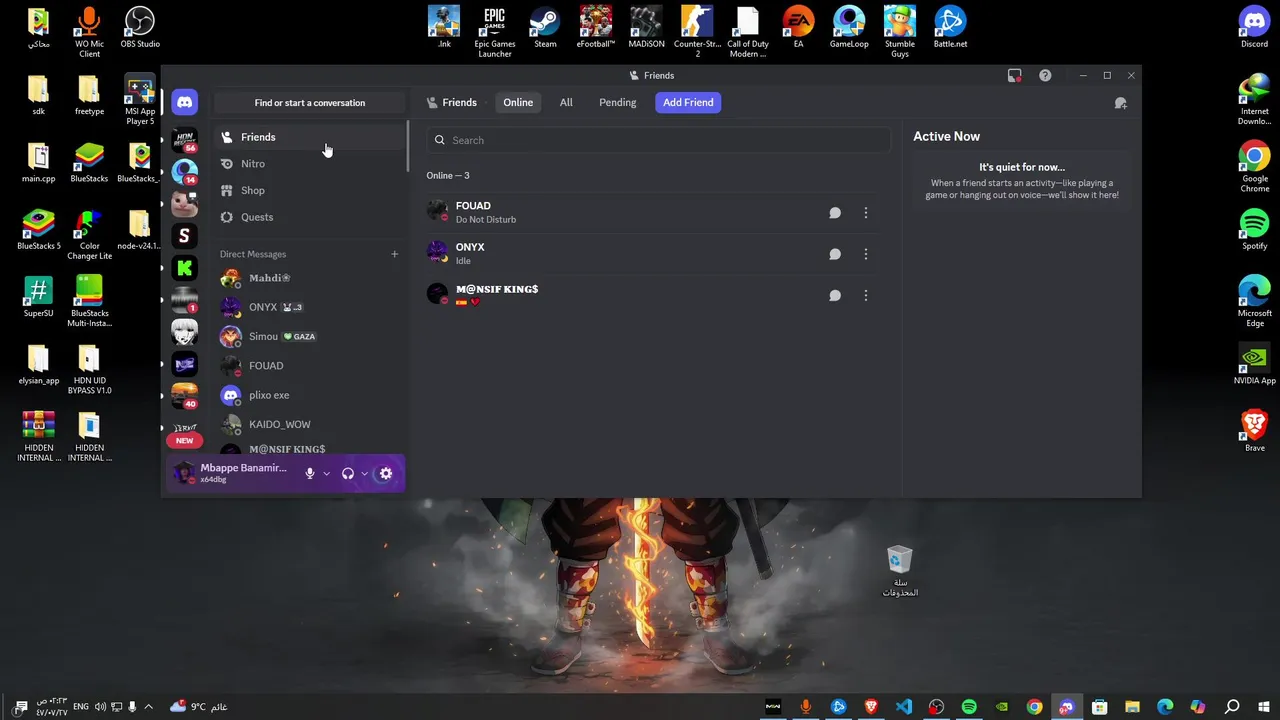Open the server icon showing 14 notifications
The image size is (1280, 720).
(184, 171)
